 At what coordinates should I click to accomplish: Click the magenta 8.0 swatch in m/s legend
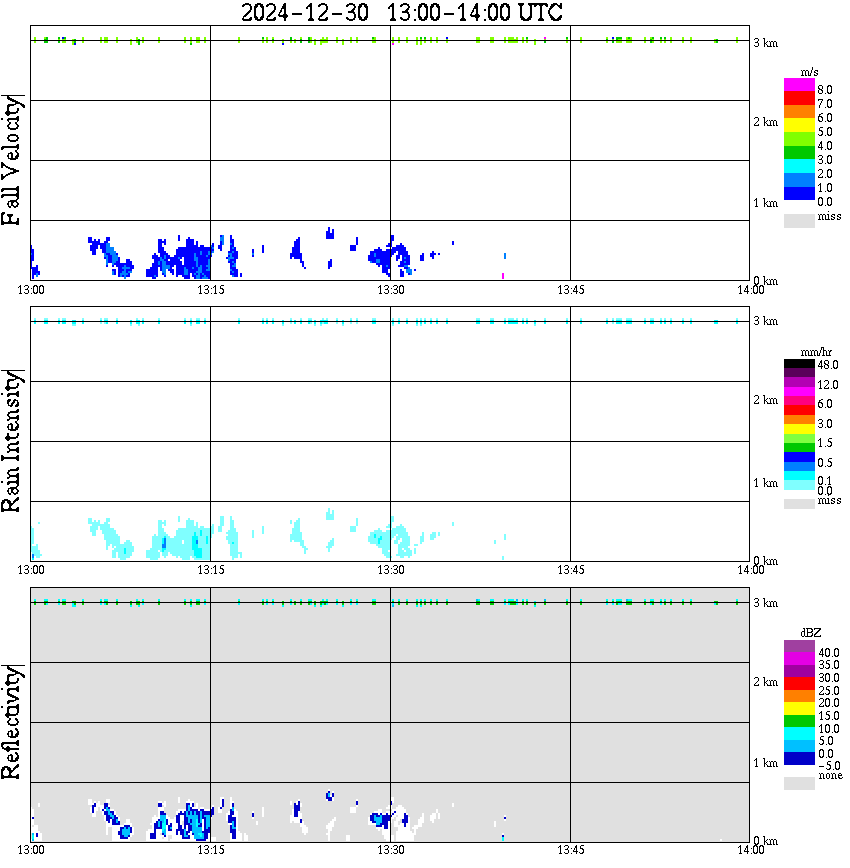(800, 85)
